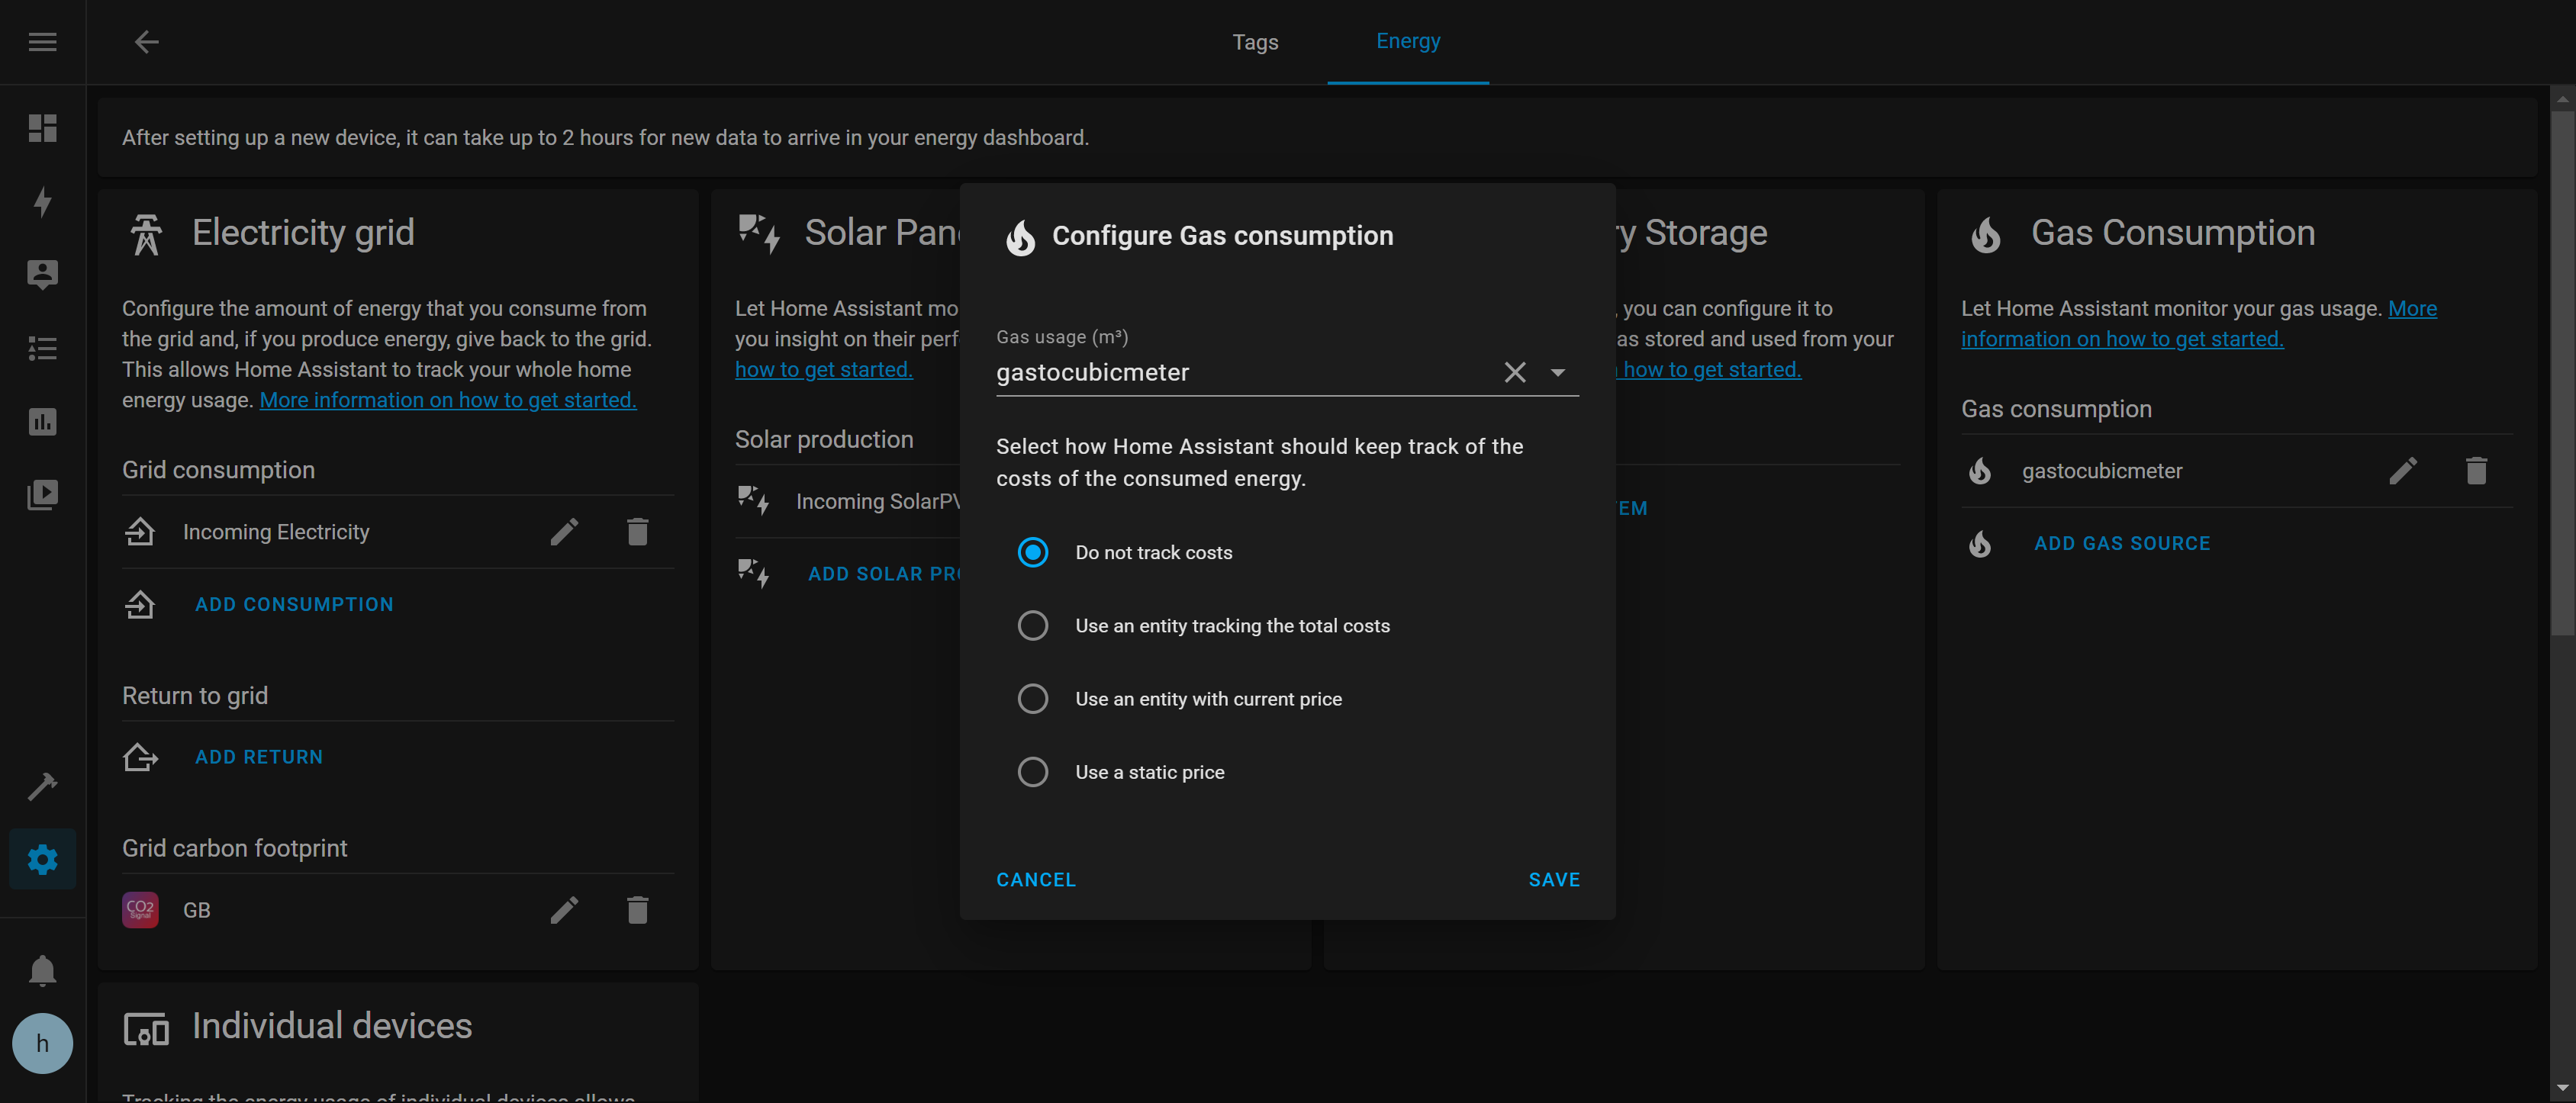The image size is (2576, 1103).
Task: Click Add Gas Source
Action: point(2121,543)
